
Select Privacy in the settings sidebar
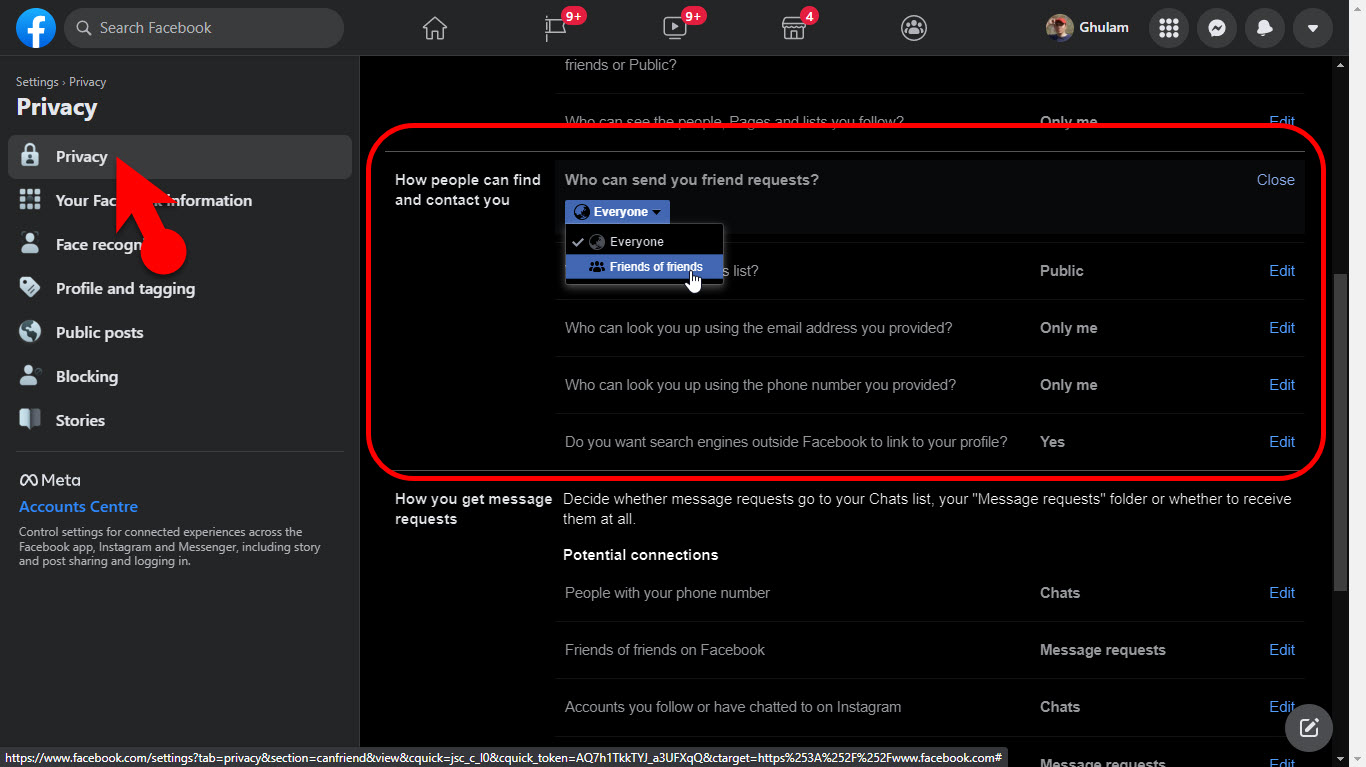coord(180,157)
